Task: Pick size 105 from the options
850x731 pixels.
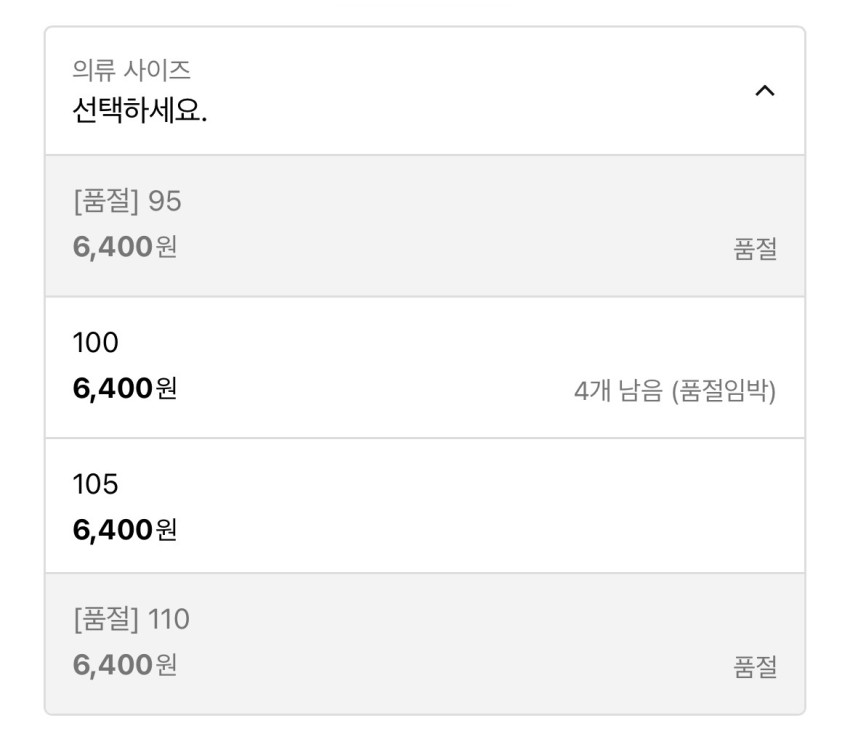Action: 96,485
